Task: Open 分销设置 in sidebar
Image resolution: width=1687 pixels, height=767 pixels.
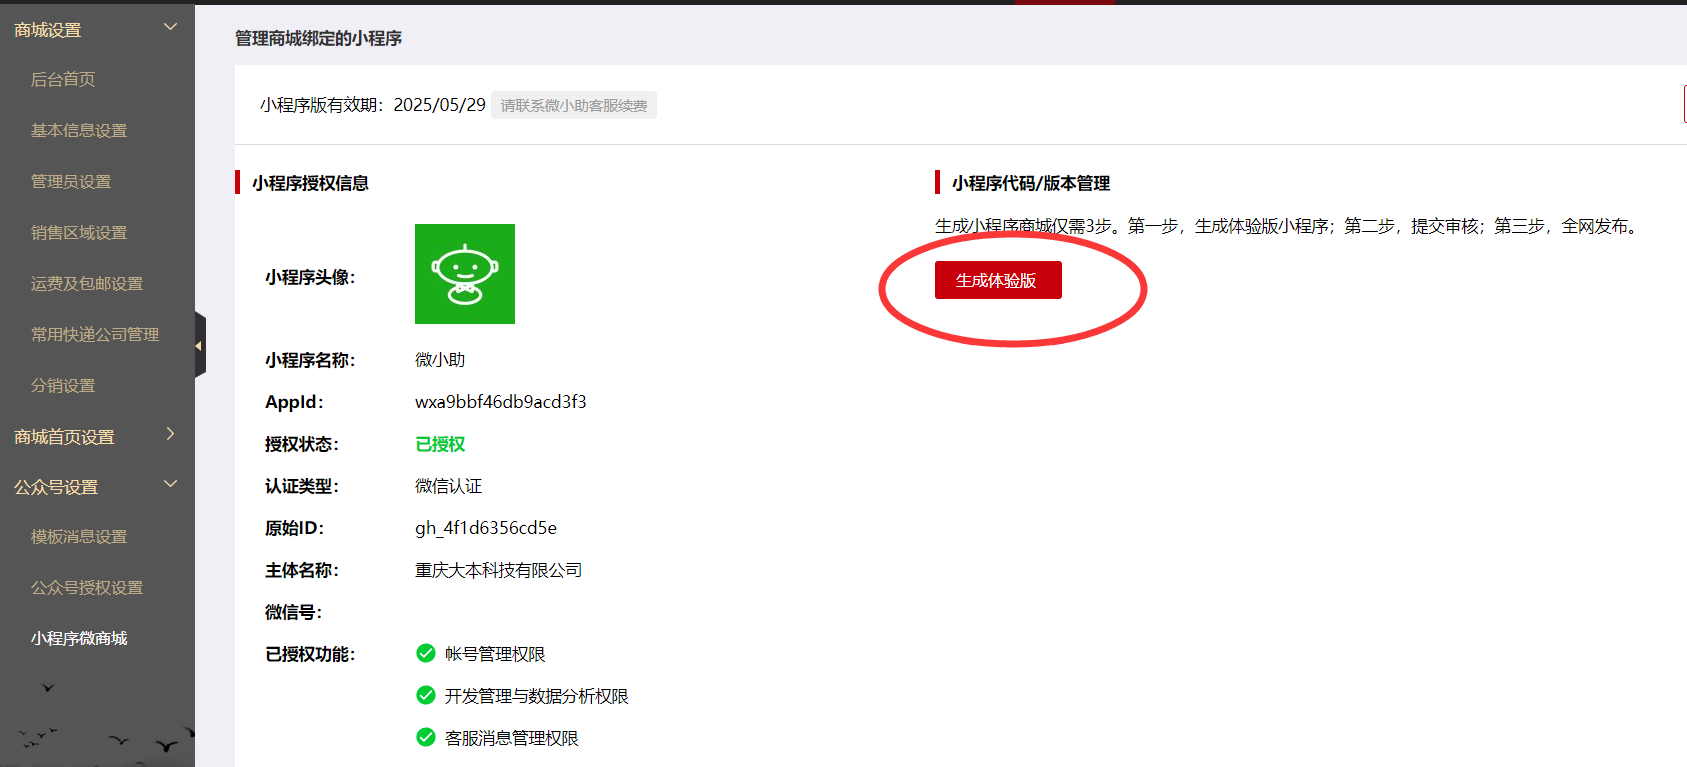Action: pyautogui.click(x=63, y=386)
